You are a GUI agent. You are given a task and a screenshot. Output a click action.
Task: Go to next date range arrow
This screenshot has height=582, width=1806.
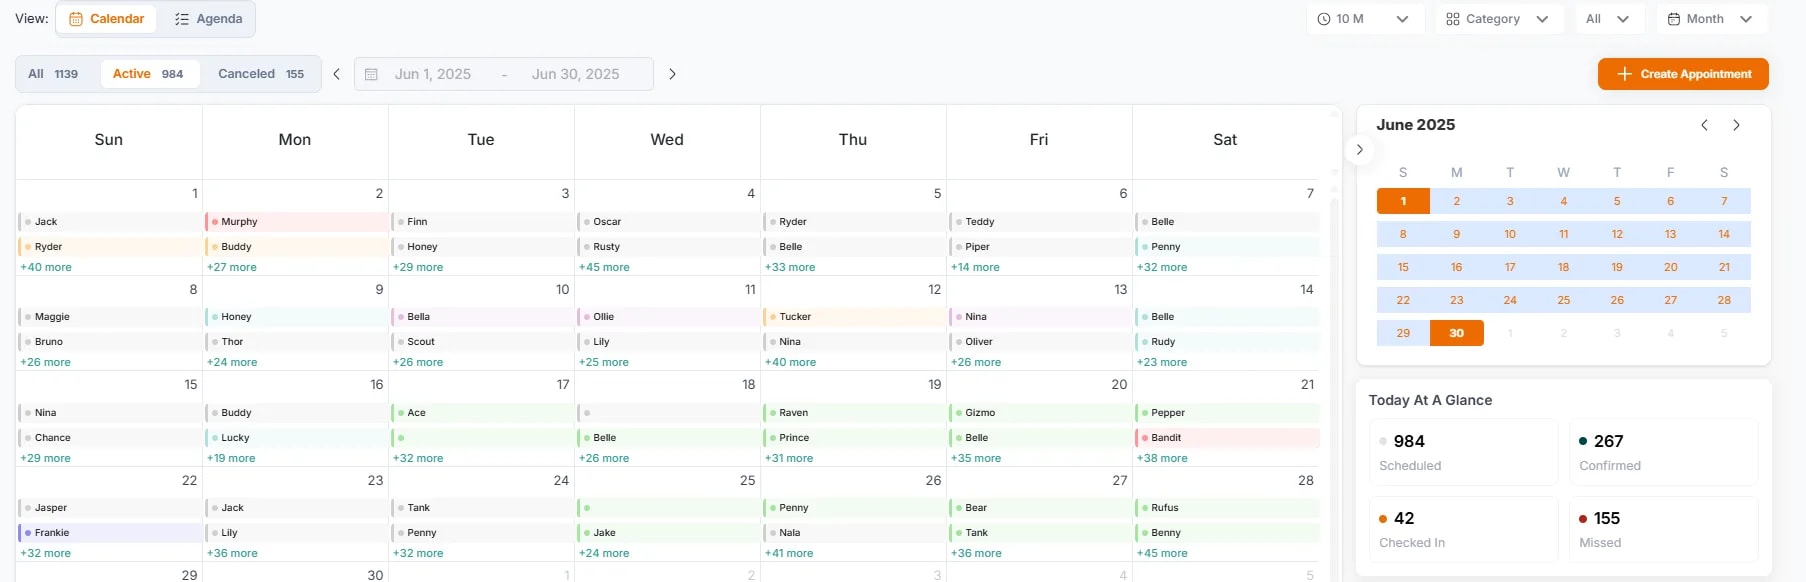pyautogui.click(x=672, y=74)
